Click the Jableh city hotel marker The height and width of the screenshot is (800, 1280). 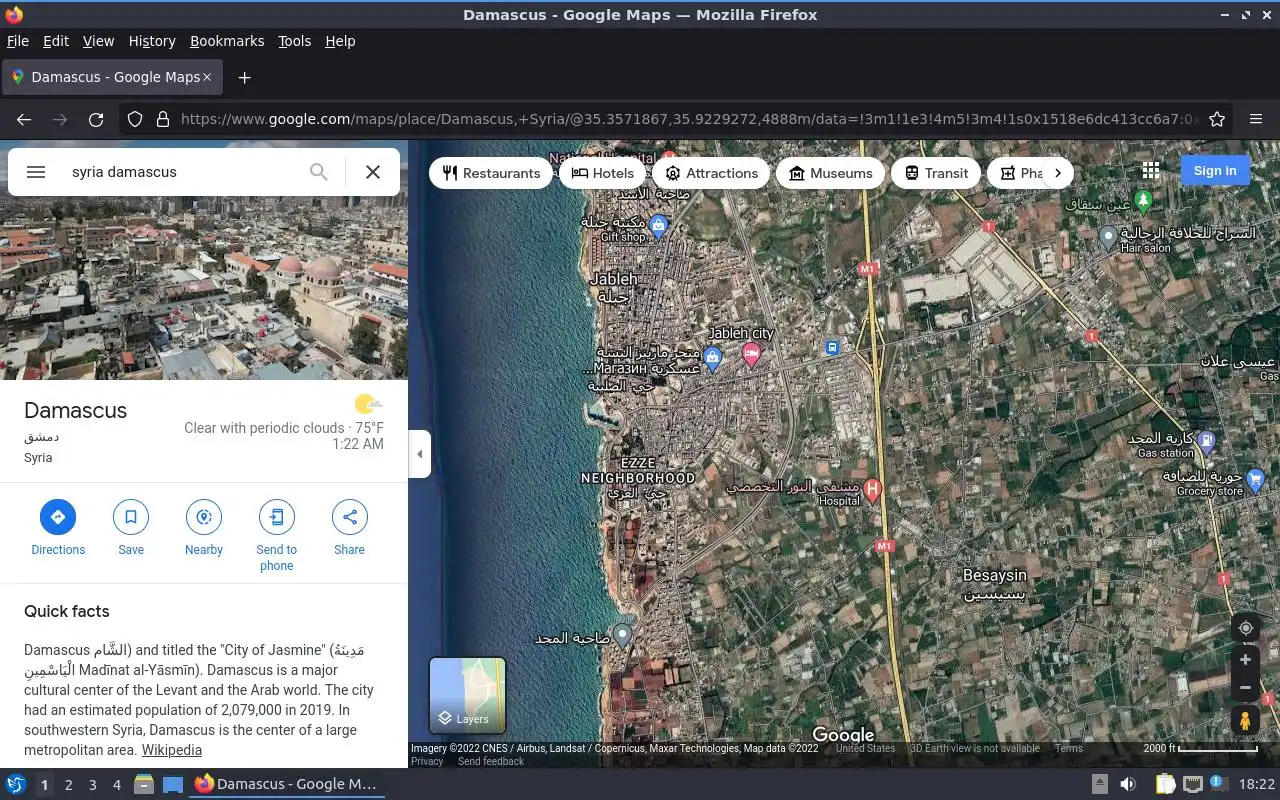pyautogui.click(x=751, y=353)
